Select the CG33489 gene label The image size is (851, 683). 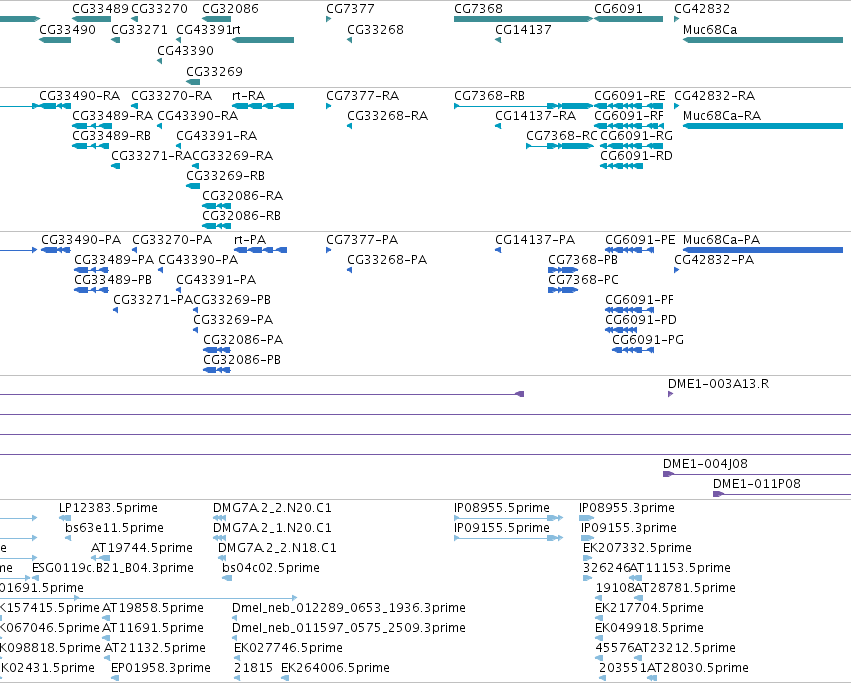point(100,9)
